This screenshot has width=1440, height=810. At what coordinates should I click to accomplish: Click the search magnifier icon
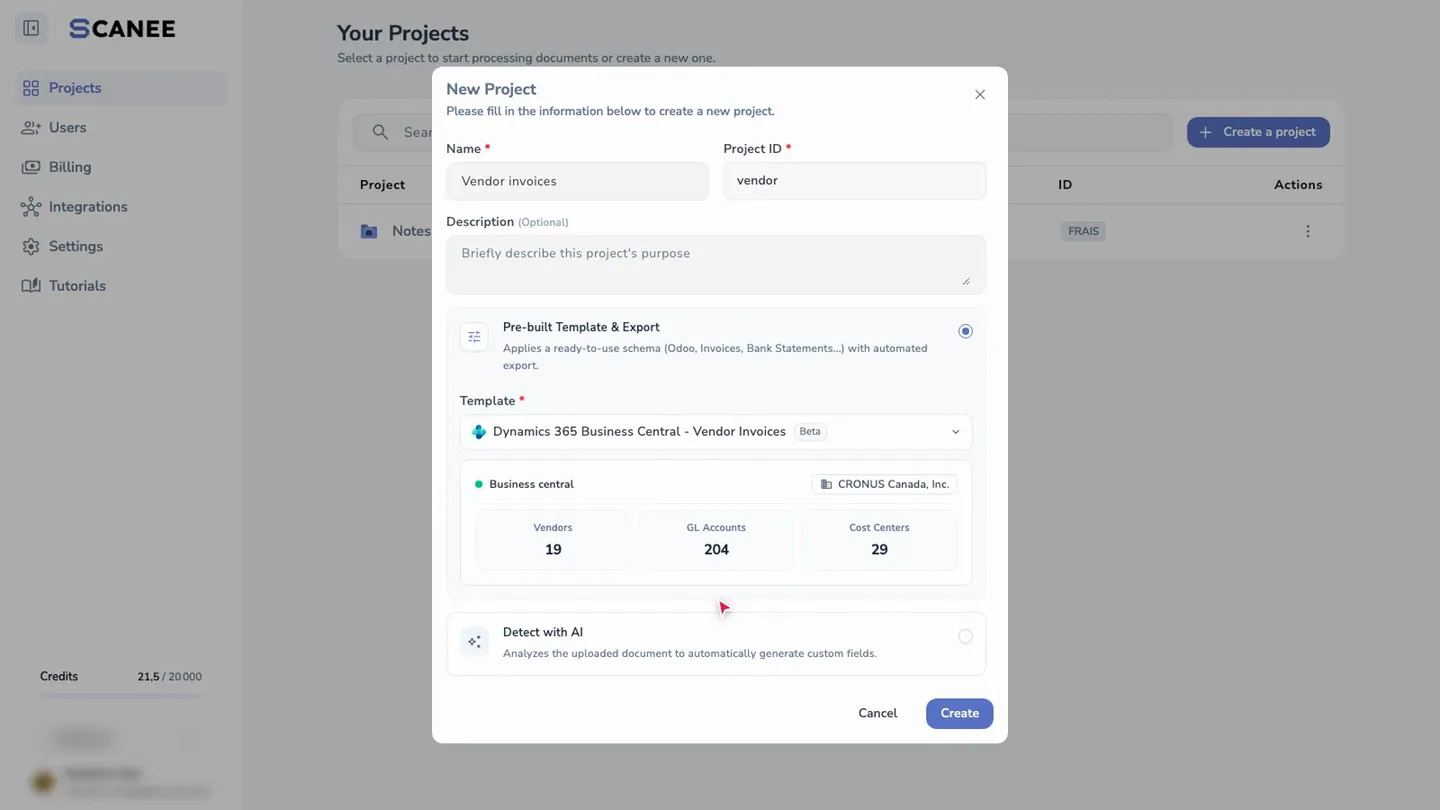click(380, 132)
